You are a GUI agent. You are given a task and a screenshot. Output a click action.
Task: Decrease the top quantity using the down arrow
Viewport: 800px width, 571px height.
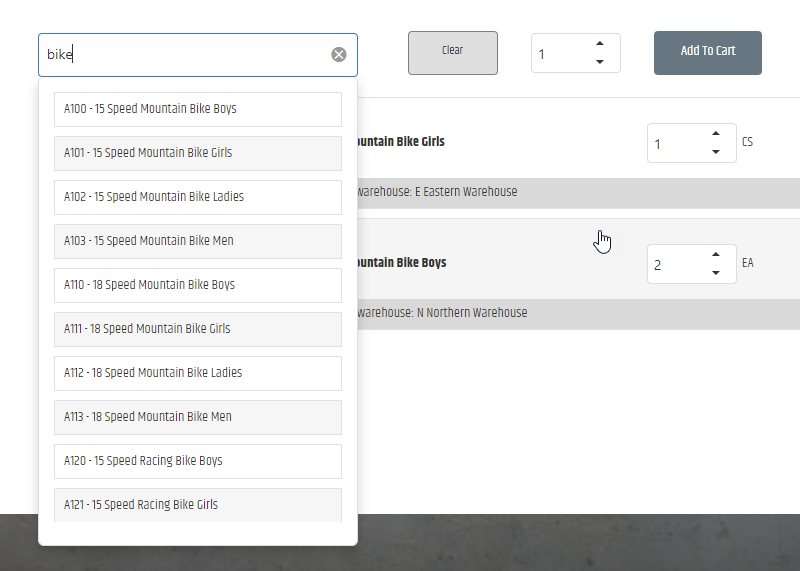tap(600, 62)
